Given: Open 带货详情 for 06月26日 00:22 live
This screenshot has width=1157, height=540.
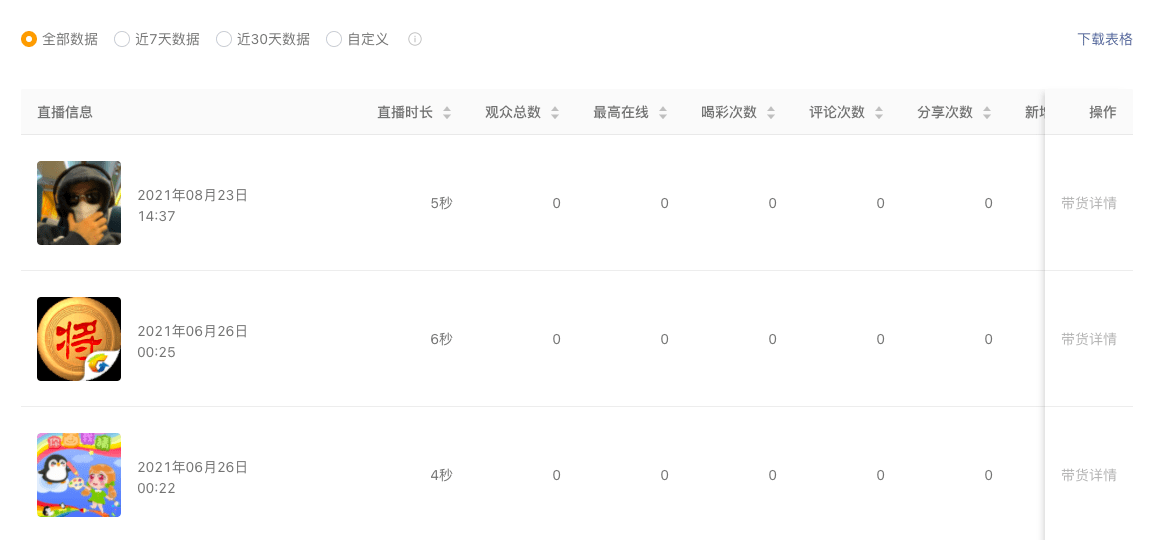Looking at the screenshot, I should pos(1088,475).
